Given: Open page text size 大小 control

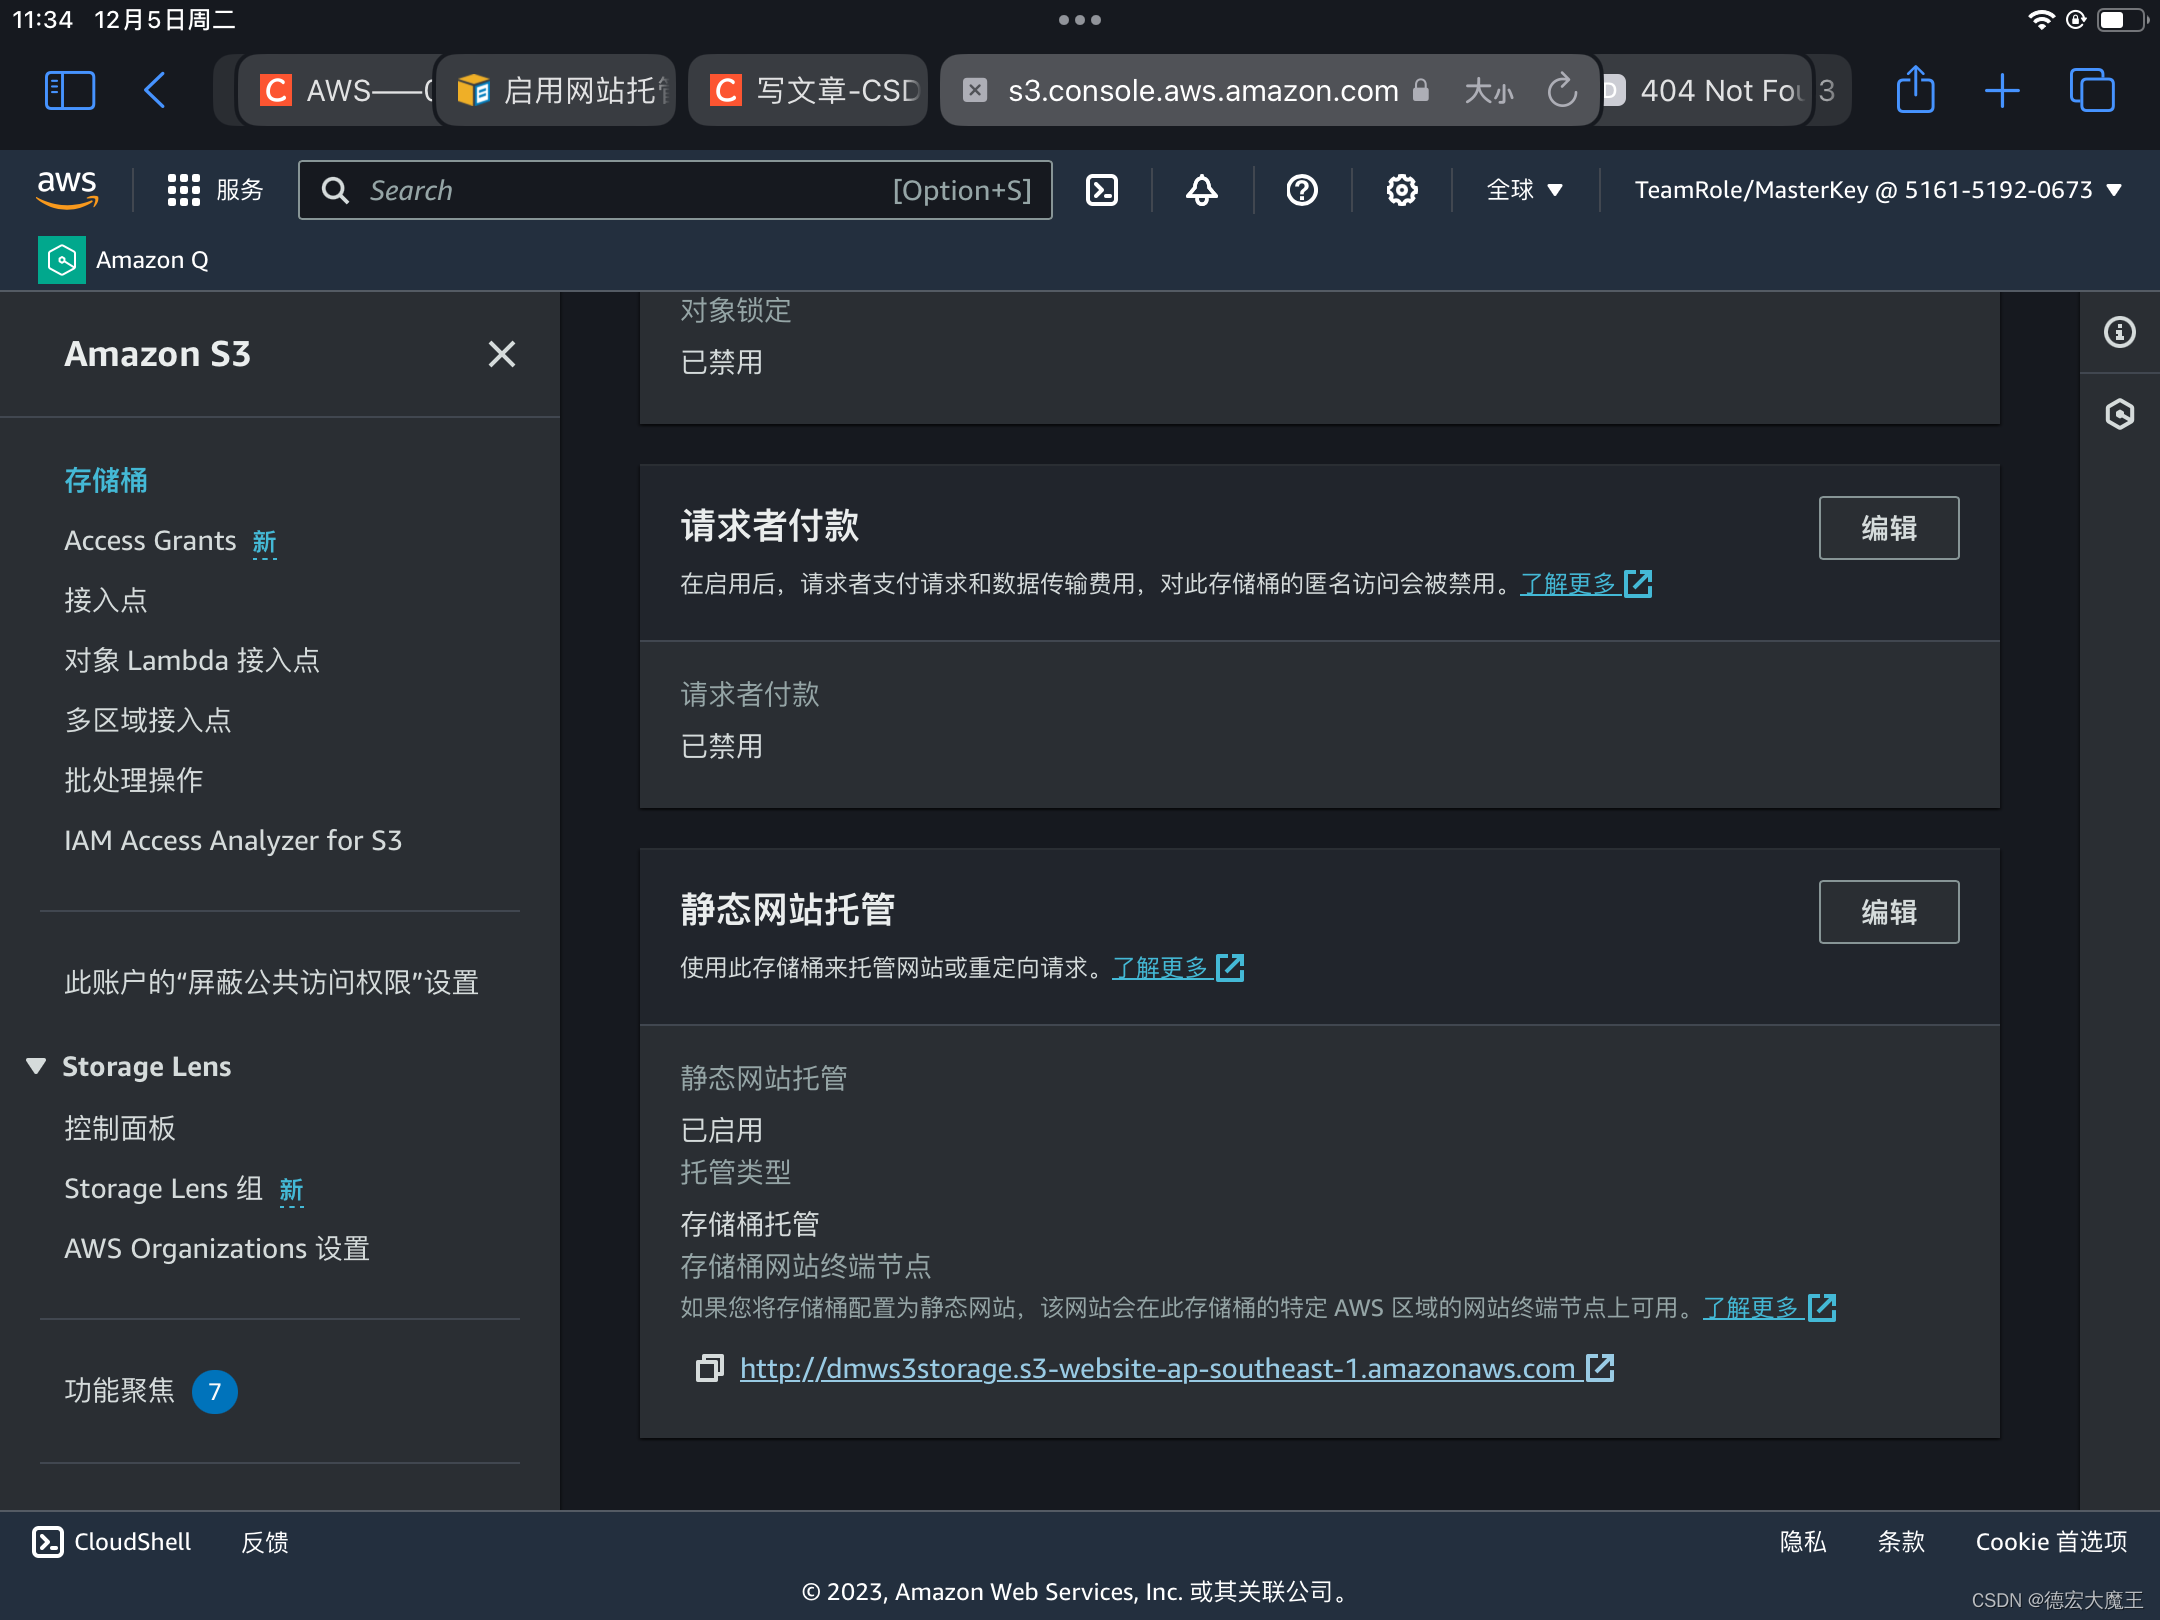Looking at the screenshot, I should point(1488,91).
